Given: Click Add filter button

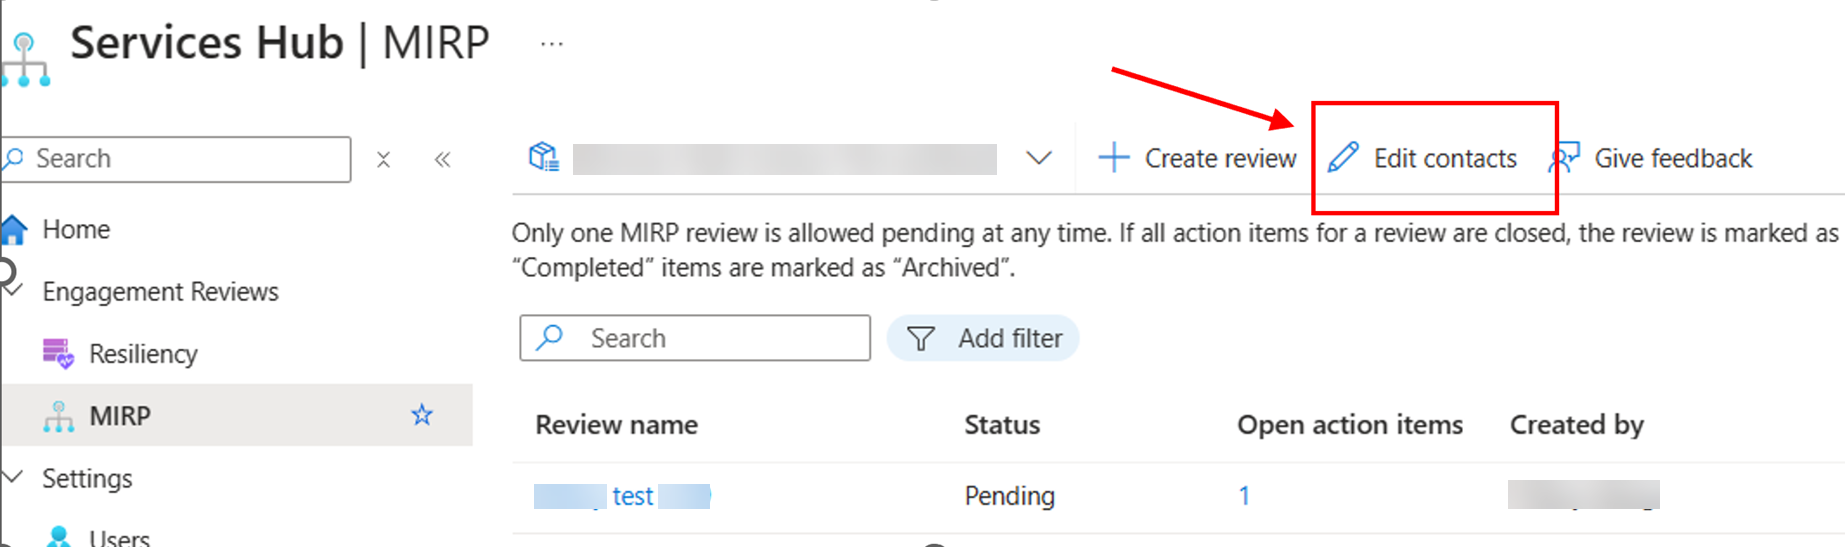Looking at the screenshot, I should (983, 338).
